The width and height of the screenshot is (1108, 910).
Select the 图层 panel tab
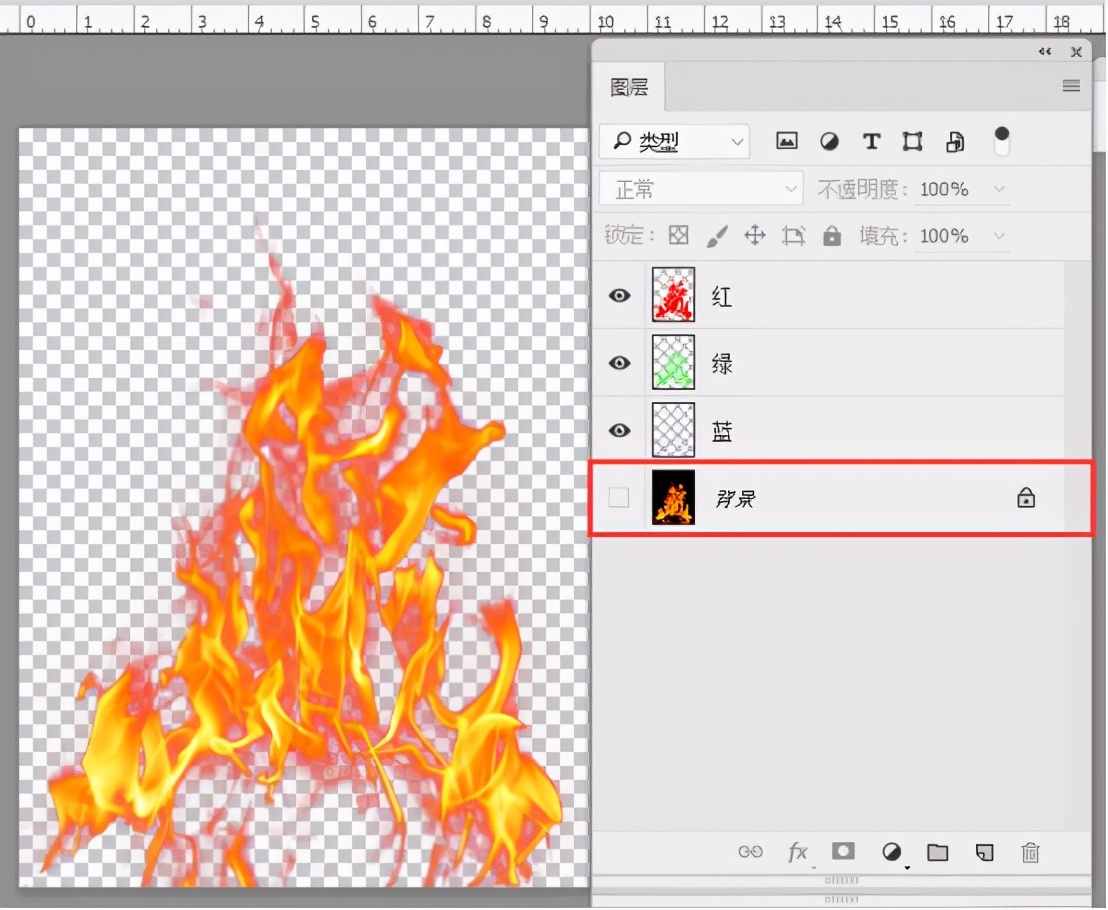point(629,88)
